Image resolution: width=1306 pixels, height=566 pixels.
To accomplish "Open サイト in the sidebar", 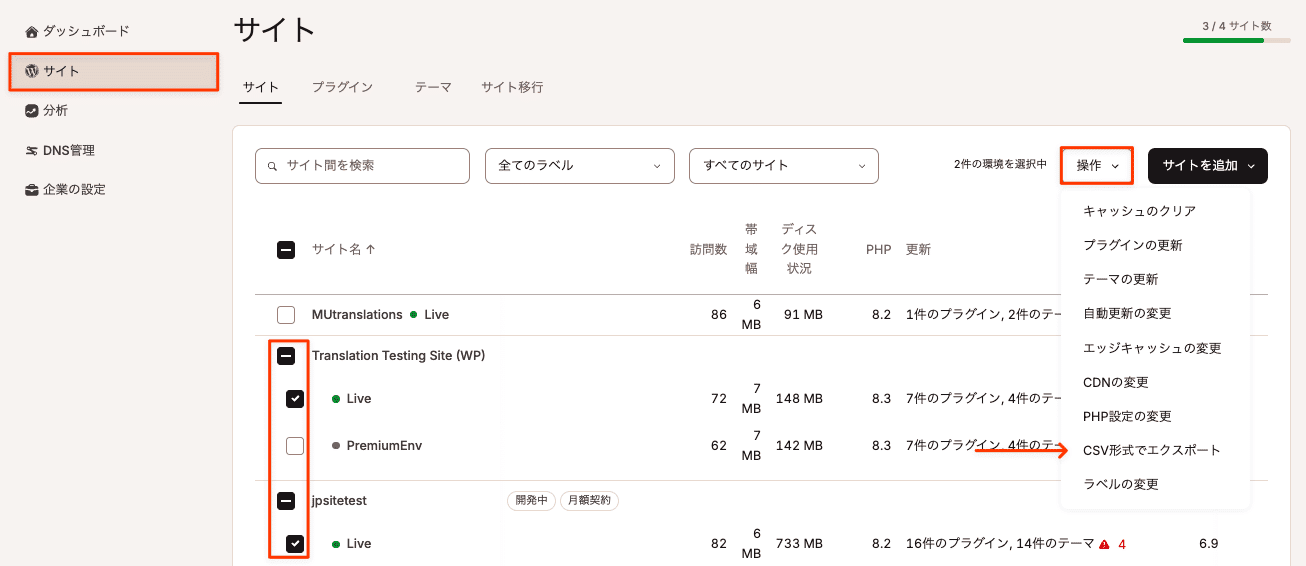I will click(115, 72).
